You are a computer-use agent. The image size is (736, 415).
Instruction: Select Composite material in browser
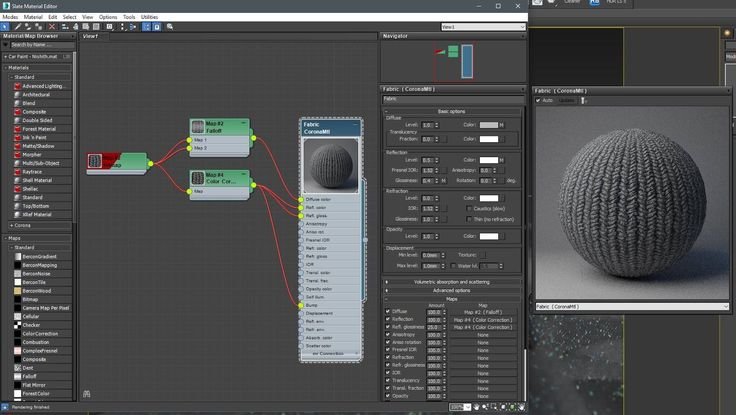(x=34, y=112)
